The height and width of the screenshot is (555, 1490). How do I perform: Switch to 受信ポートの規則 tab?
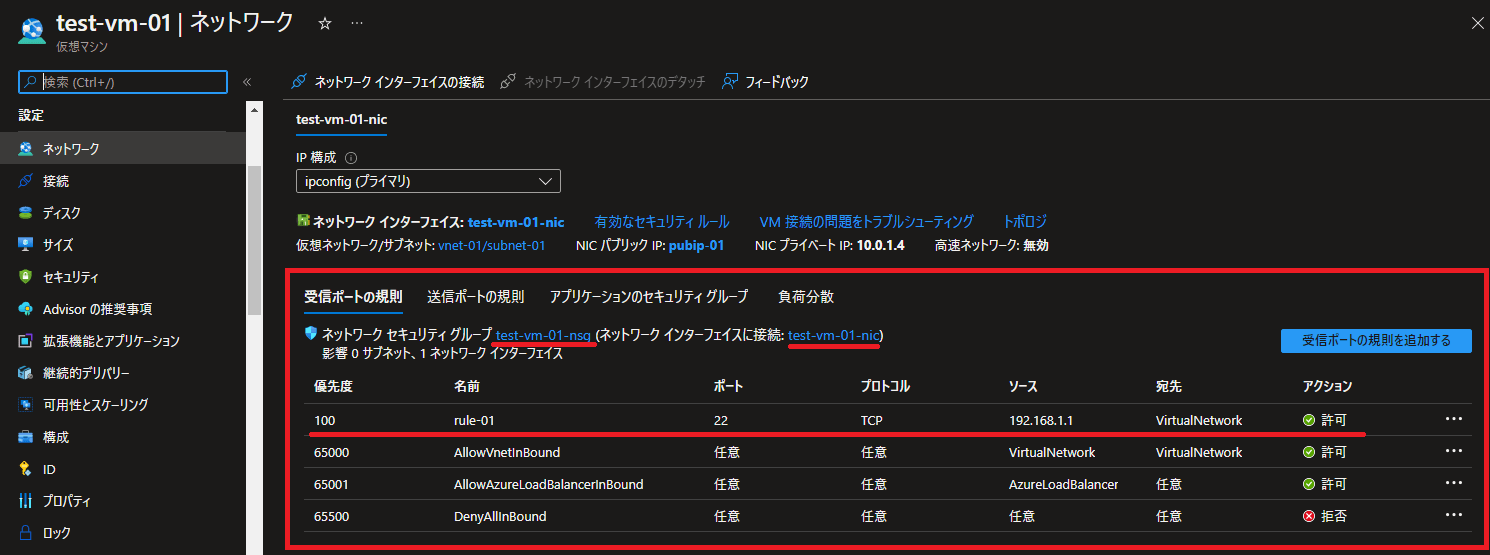353,296
